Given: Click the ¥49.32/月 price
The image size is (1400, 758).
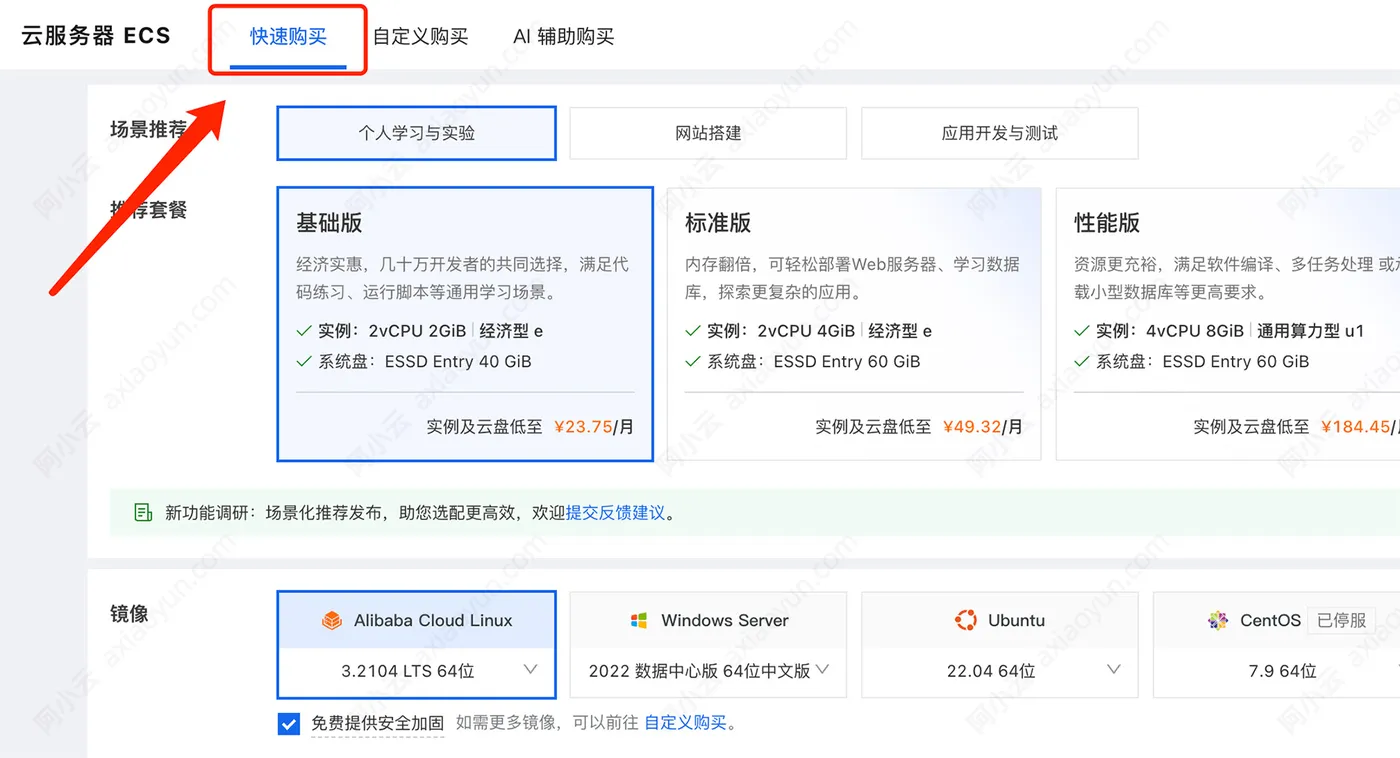Looking at the screenshot, I should point(981,427).
